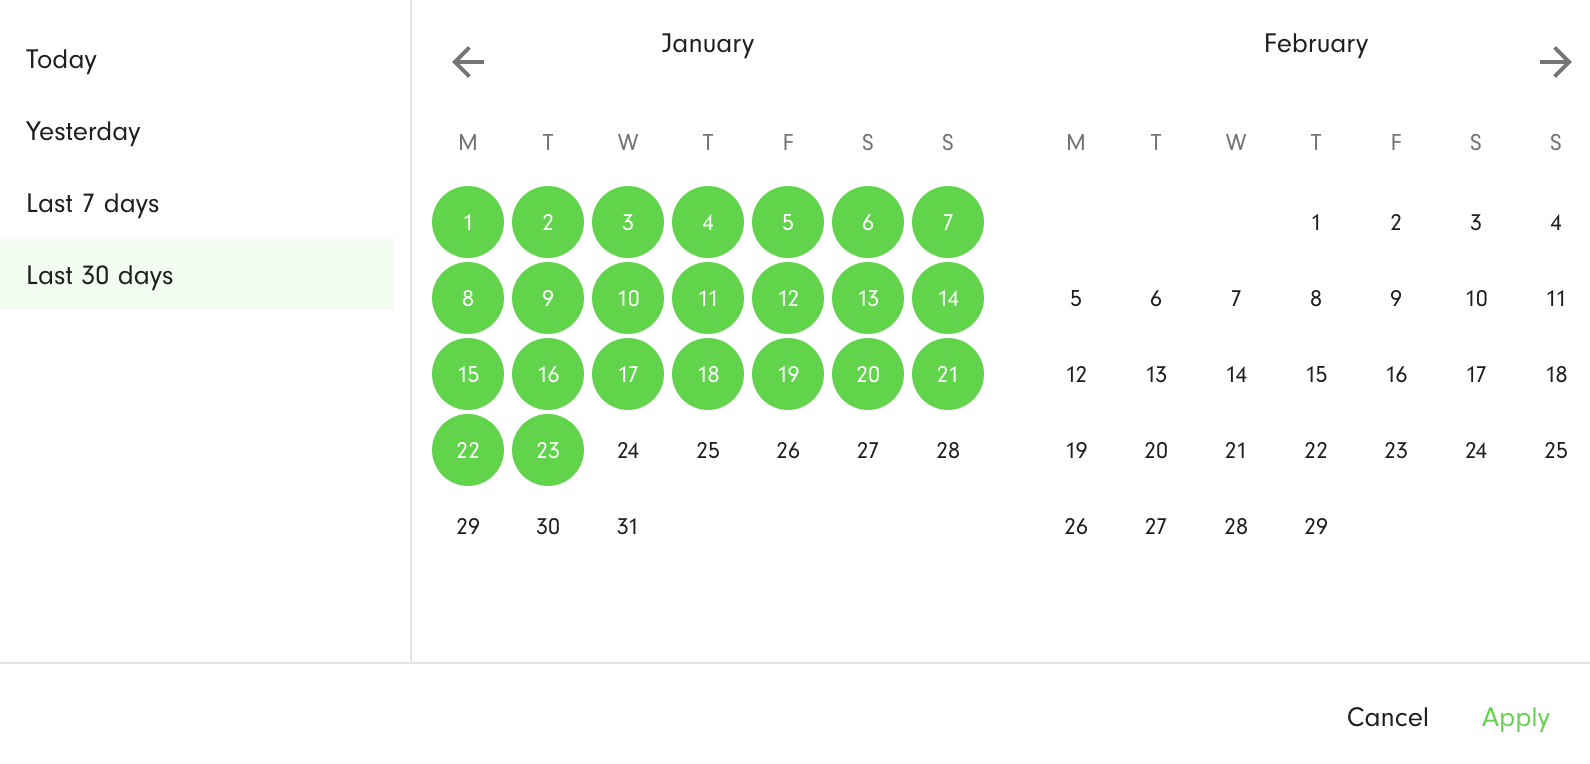This screenshot has width=1590, height=764.
Task: Advance to next month with right arrow
Action: [x=1555, y=62]
